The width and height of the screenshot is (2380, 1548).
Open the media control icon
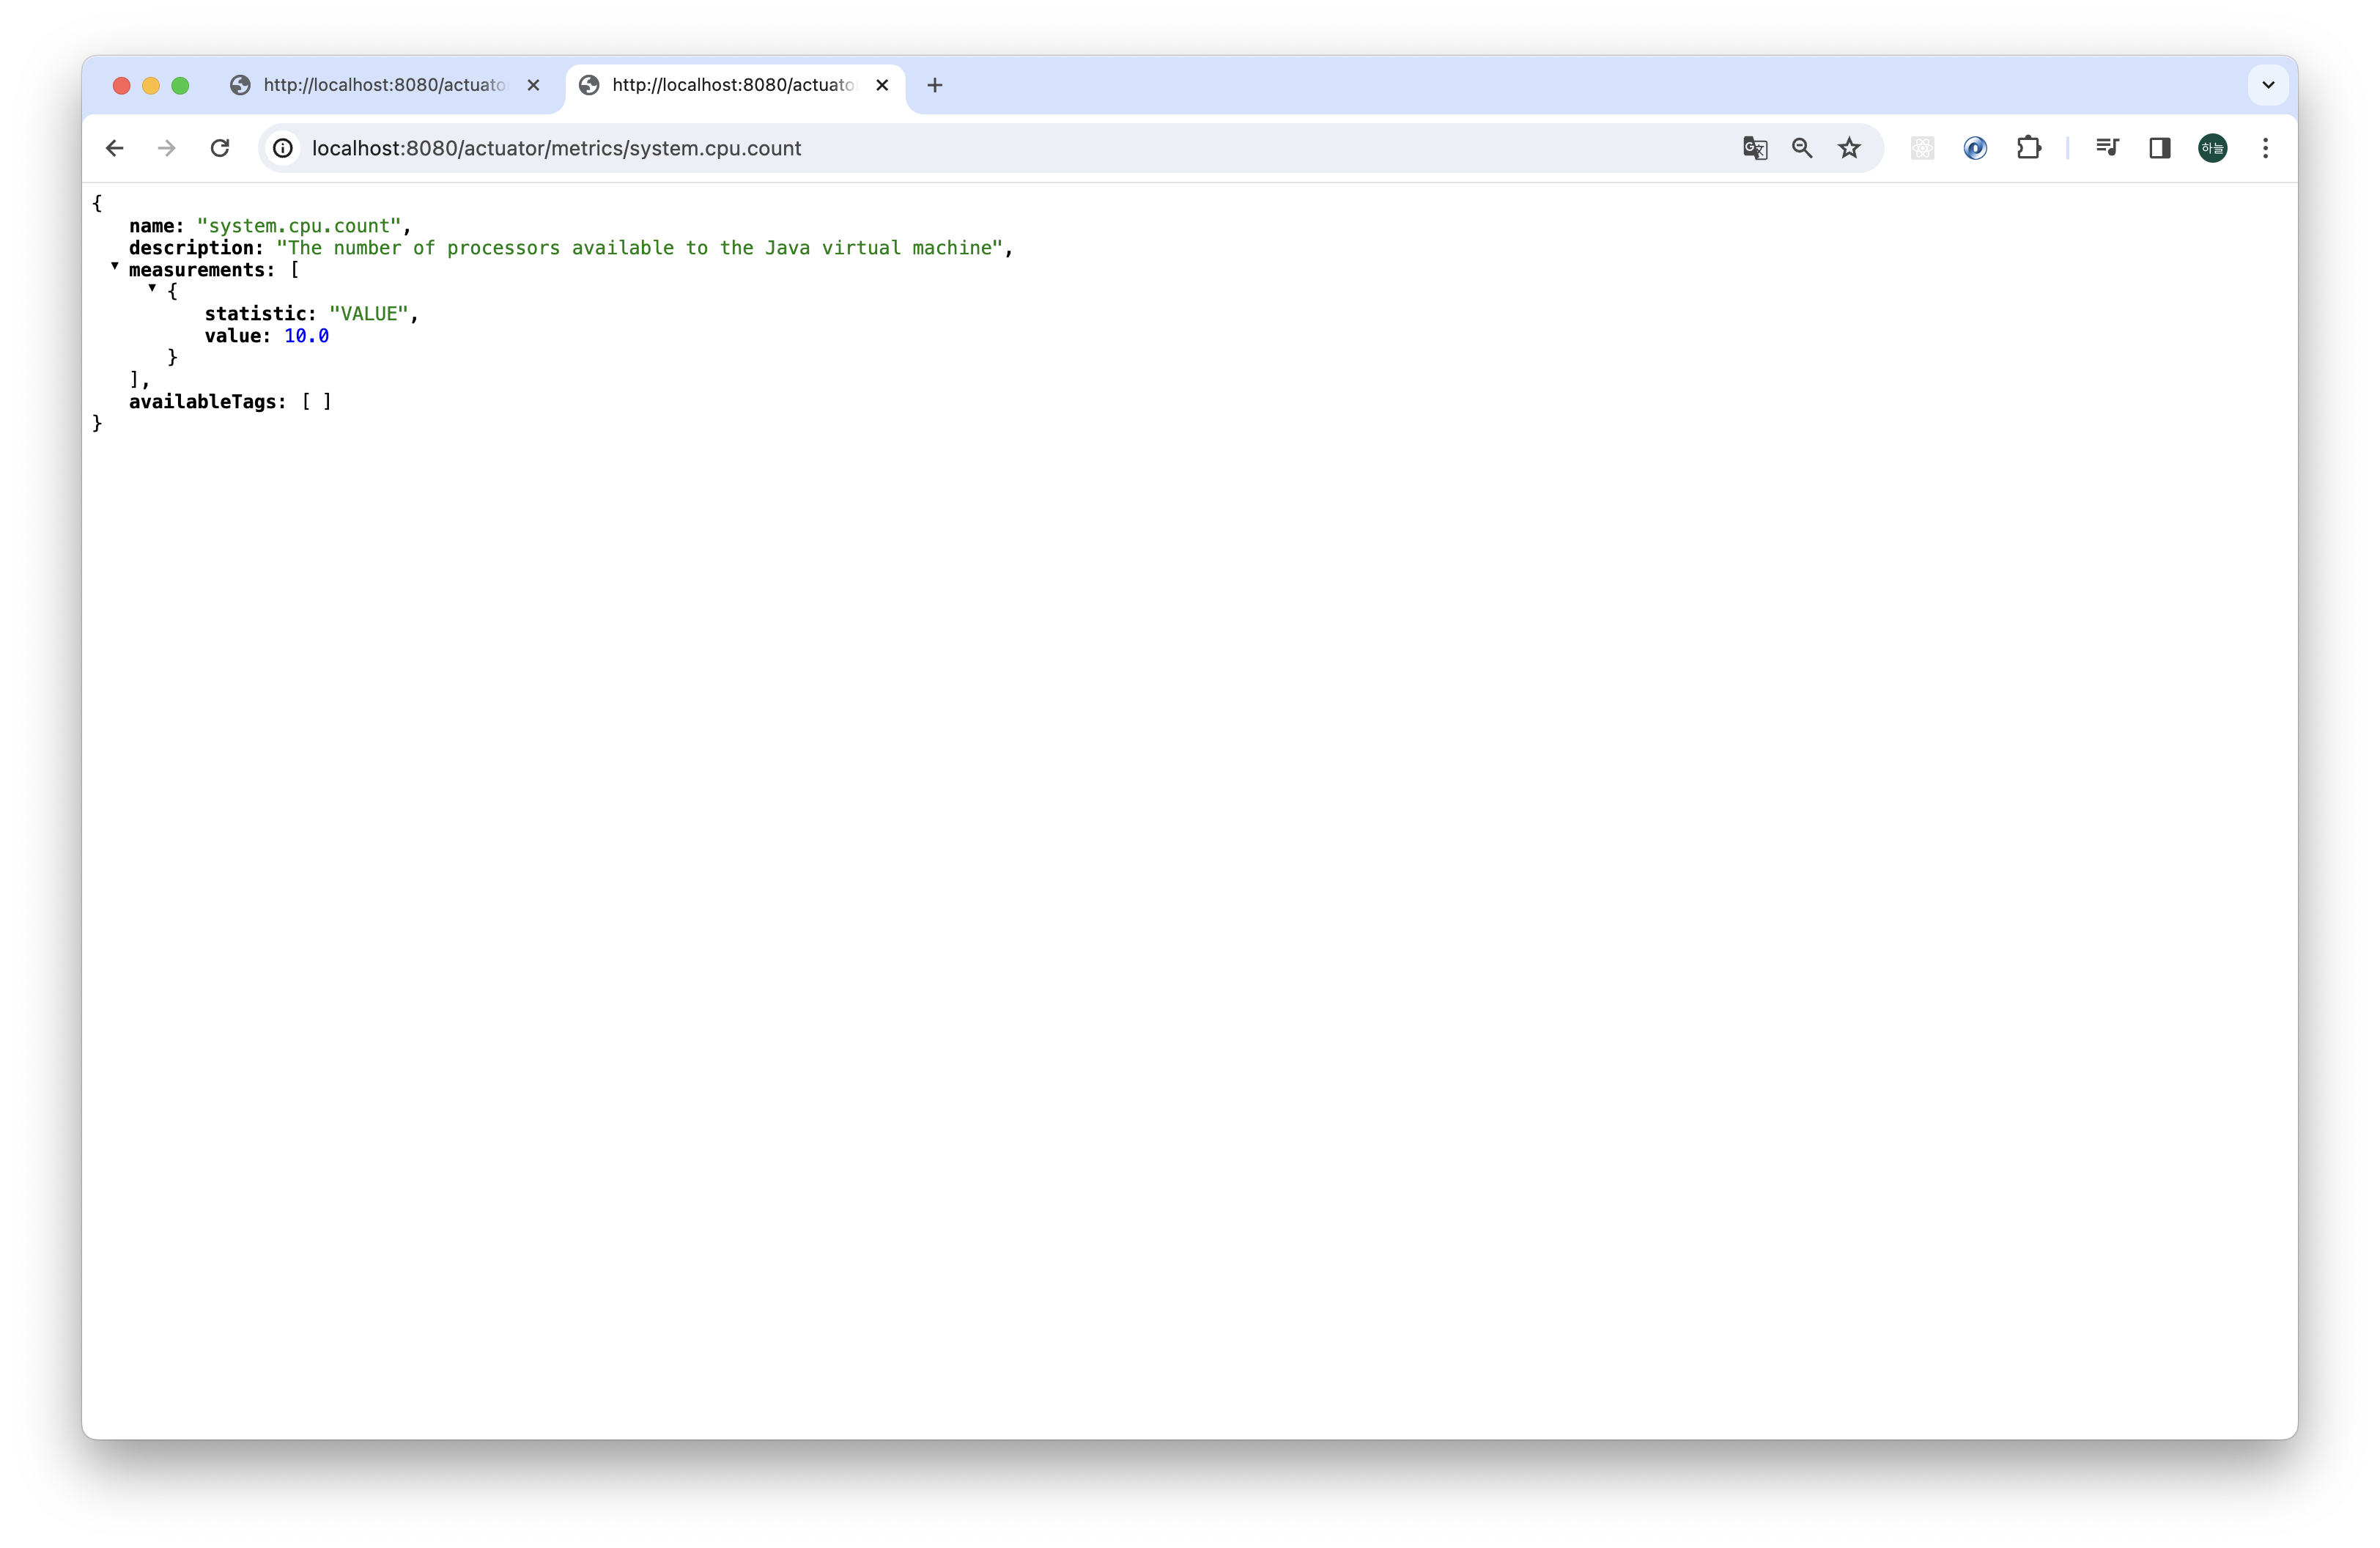[x=2107, y=148]
